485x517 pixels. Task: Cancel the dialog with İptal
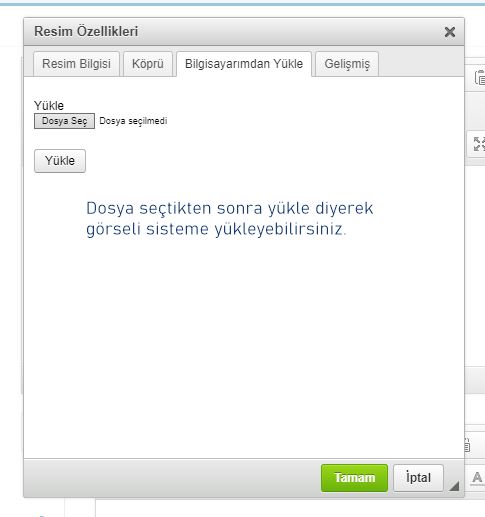click(418, 478)
